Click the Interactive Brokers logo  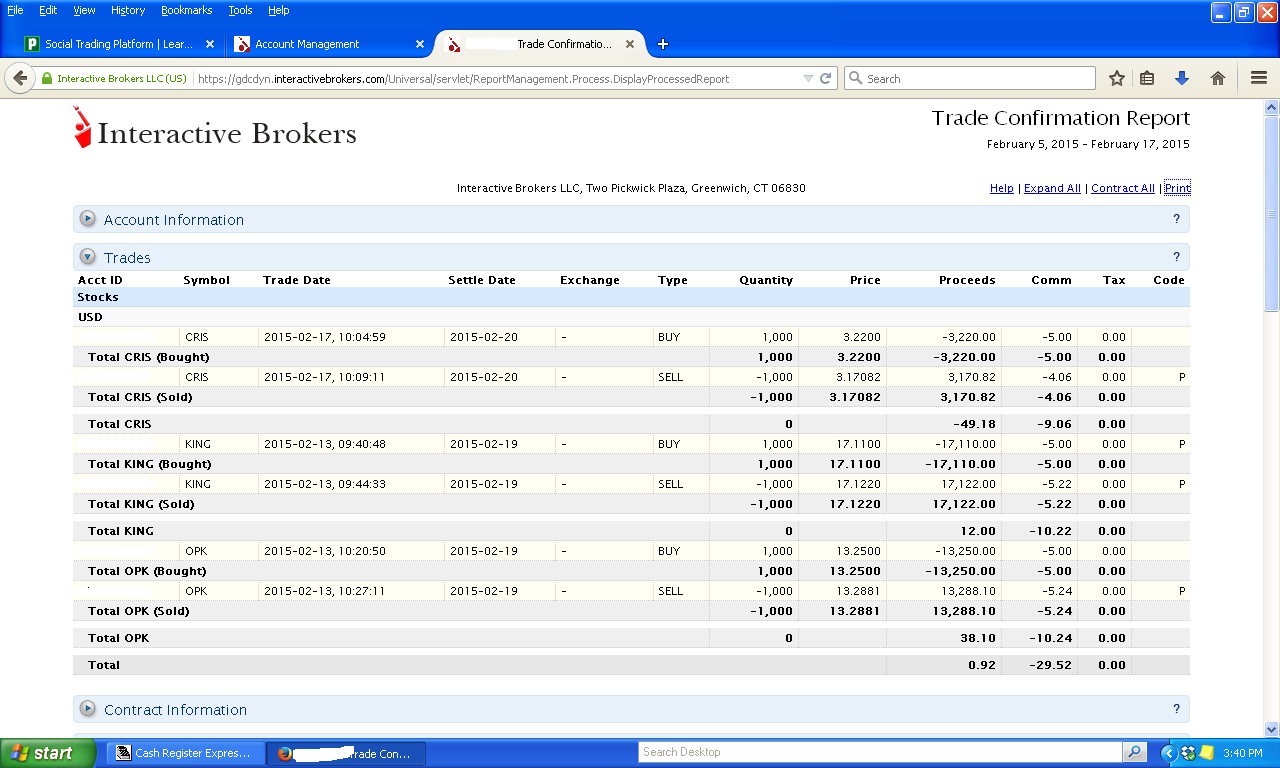pyautogui.click(x=215, y=130)
